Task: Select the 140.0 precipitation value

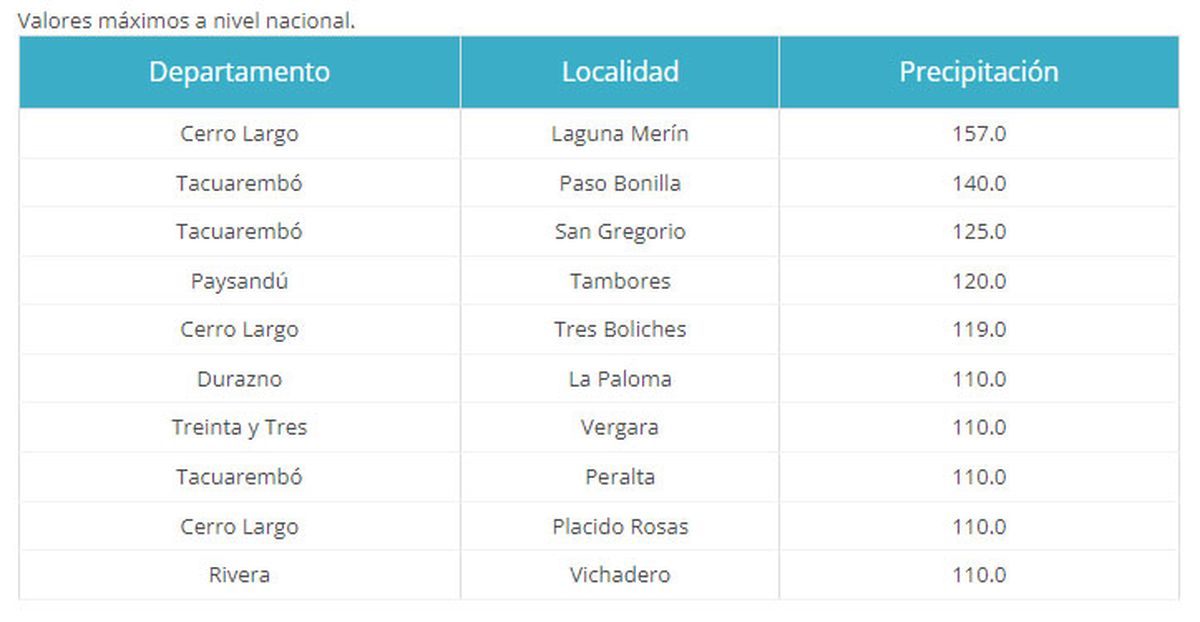Action: pyautogui.click(x=979, y=183)
